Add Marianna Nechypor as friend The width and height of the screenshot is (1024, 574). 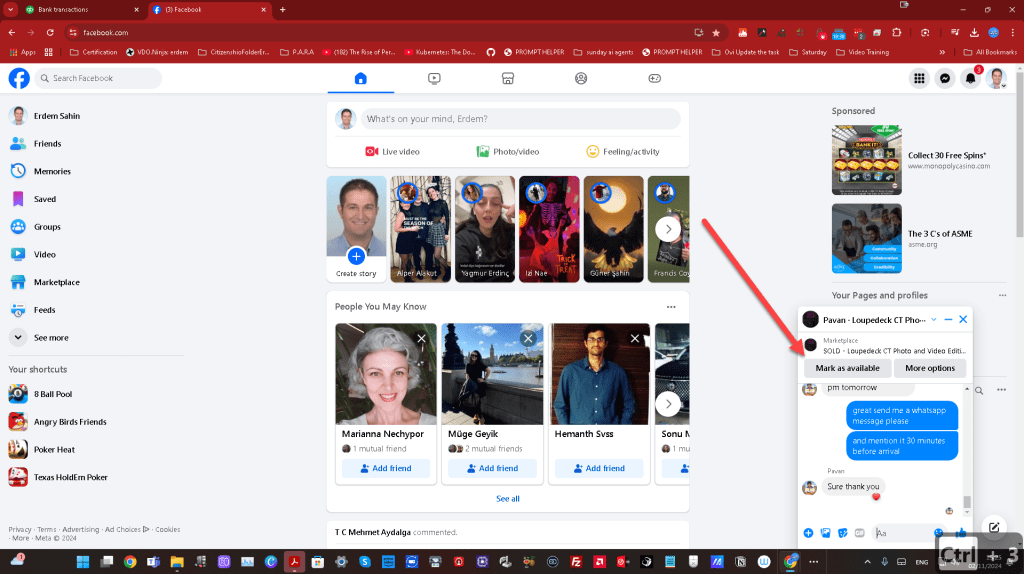[x=386, y=468]
